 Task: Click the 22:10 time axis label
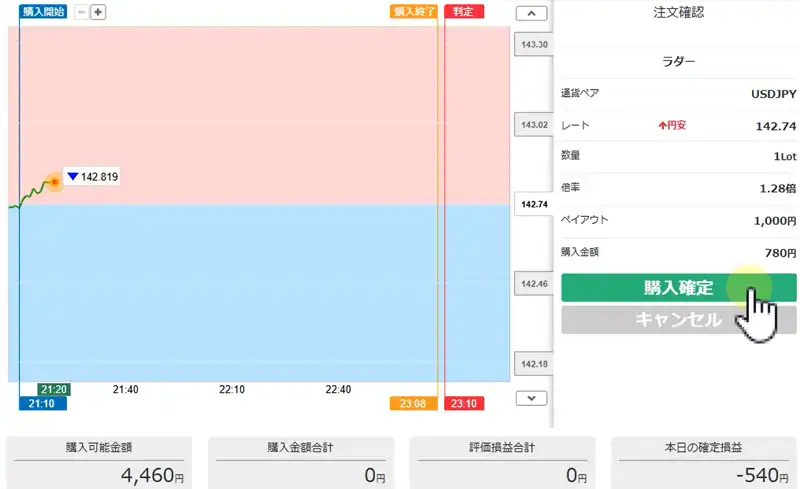232,389
